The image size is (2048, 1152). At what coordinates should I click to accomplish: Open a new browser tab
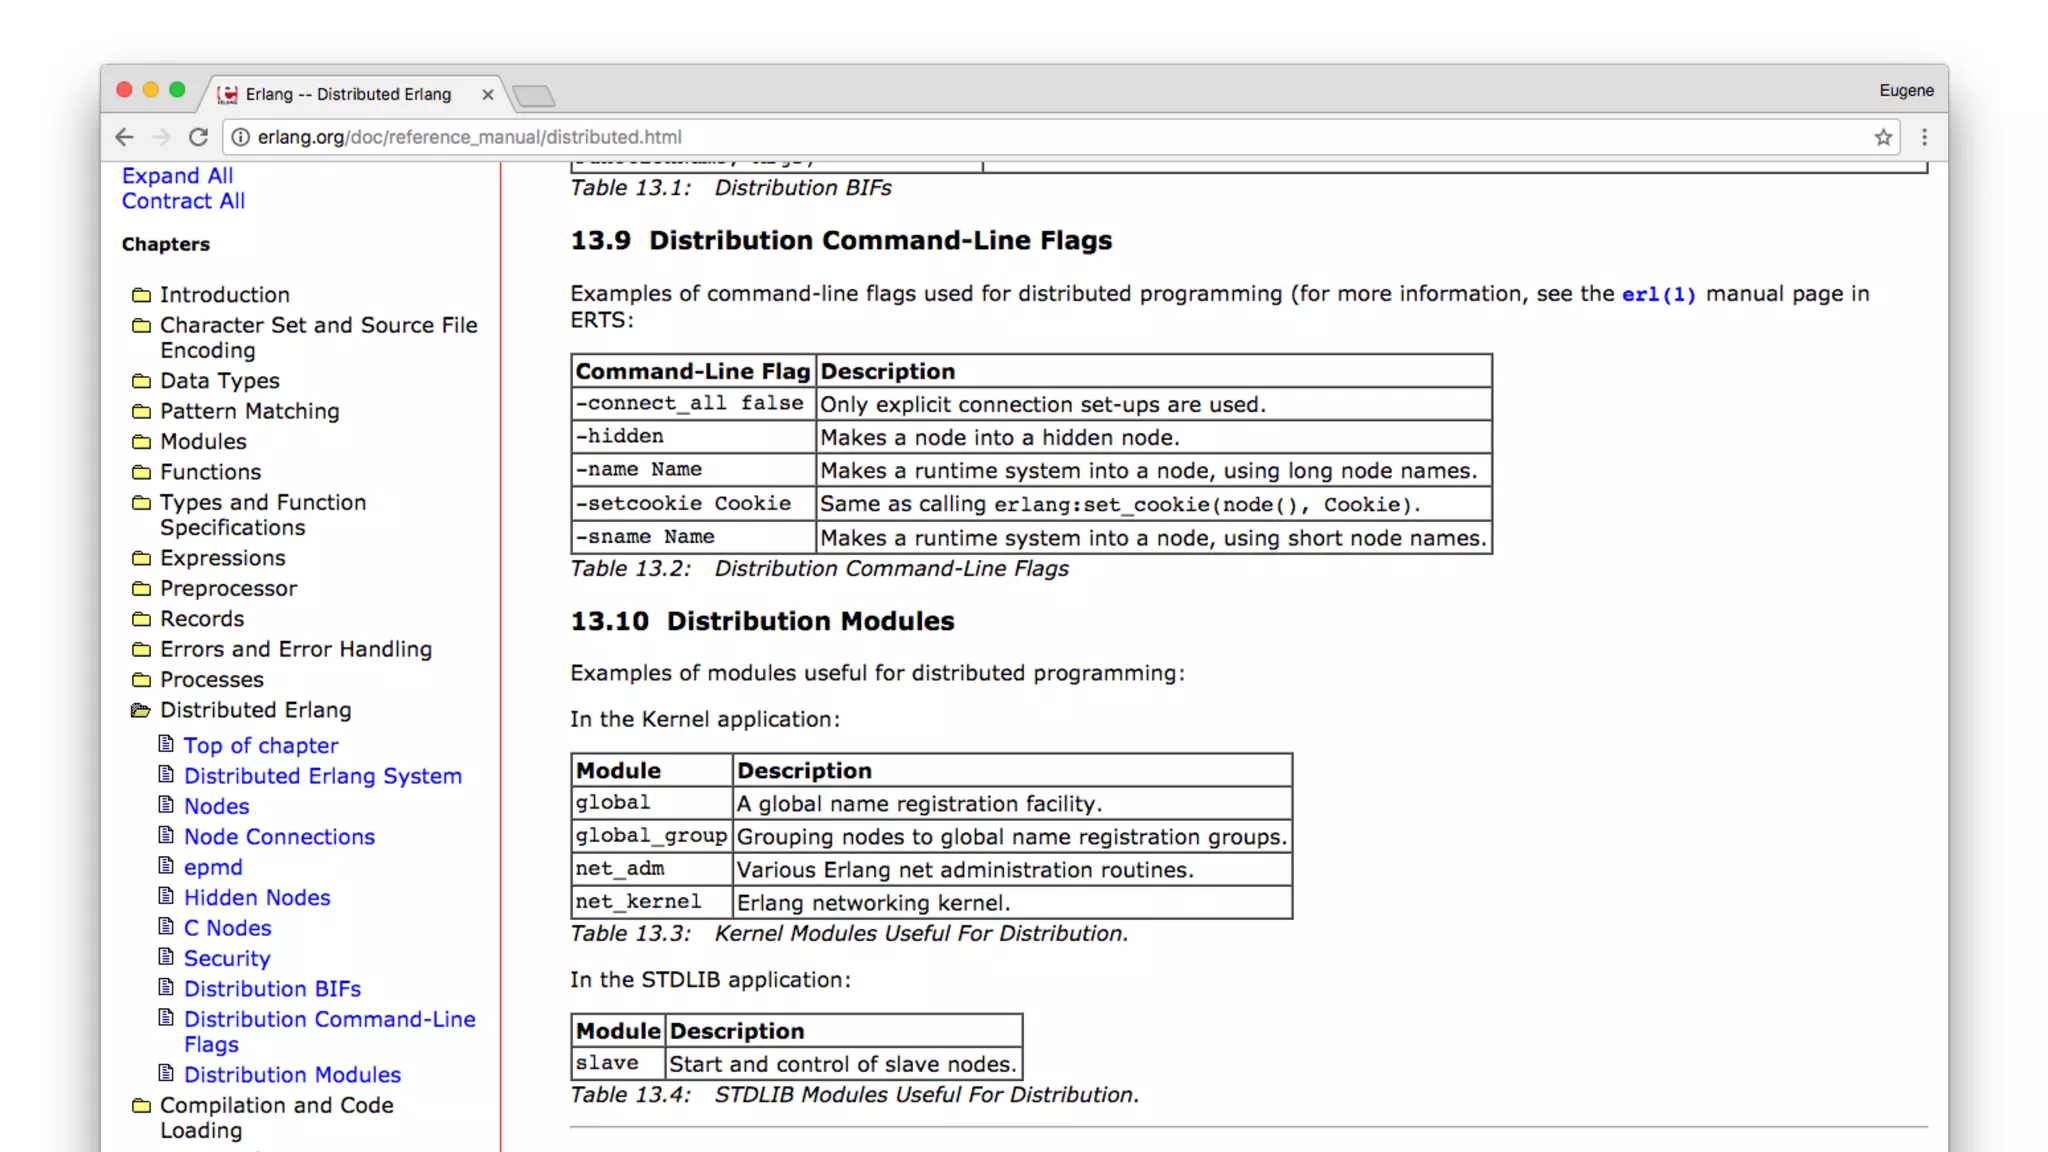click(x=533, y=96)
